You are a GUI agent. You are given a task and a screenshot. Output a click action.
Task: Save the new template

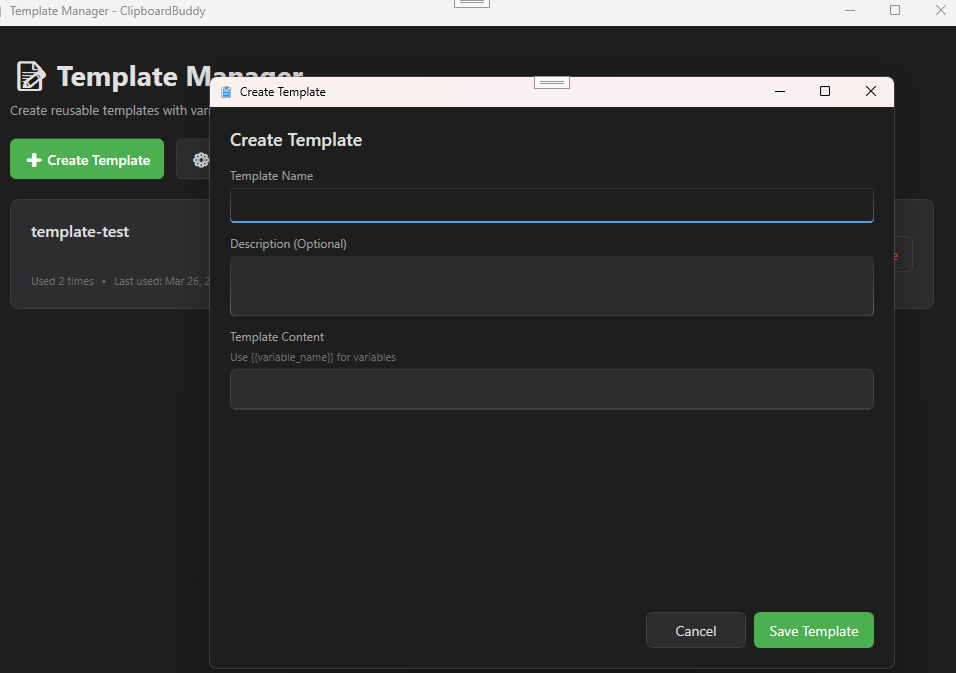tap(813, 630)
